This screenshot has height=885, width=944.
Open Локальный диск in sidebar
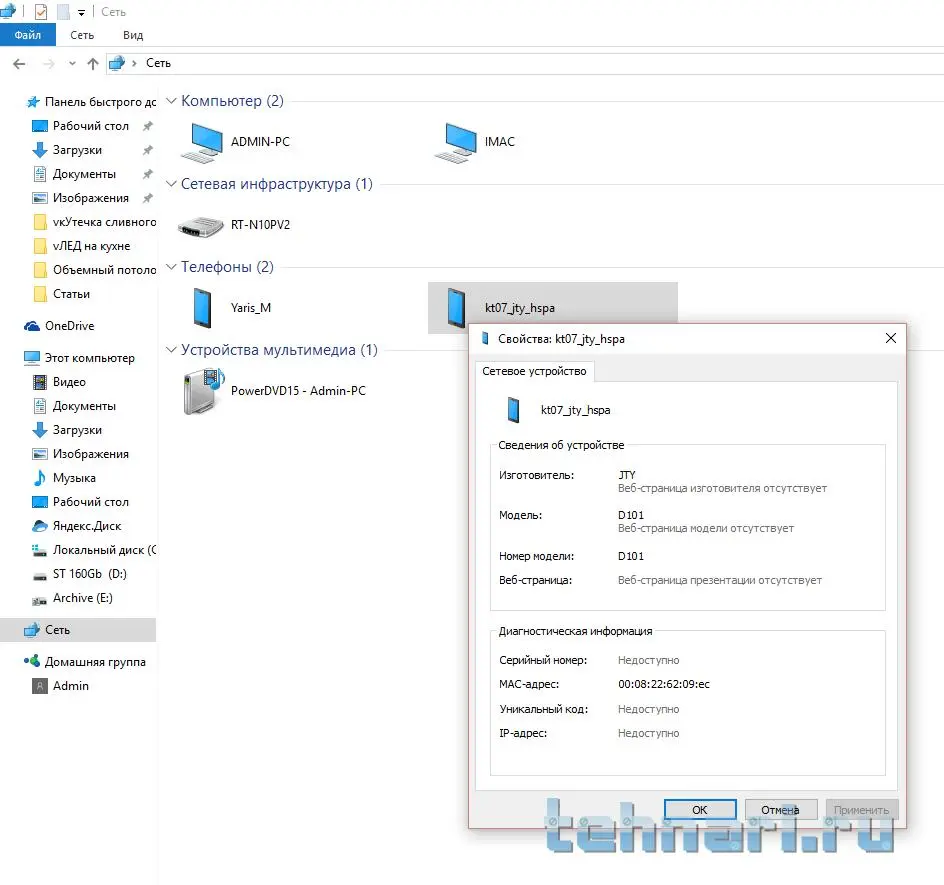point(95,550)
